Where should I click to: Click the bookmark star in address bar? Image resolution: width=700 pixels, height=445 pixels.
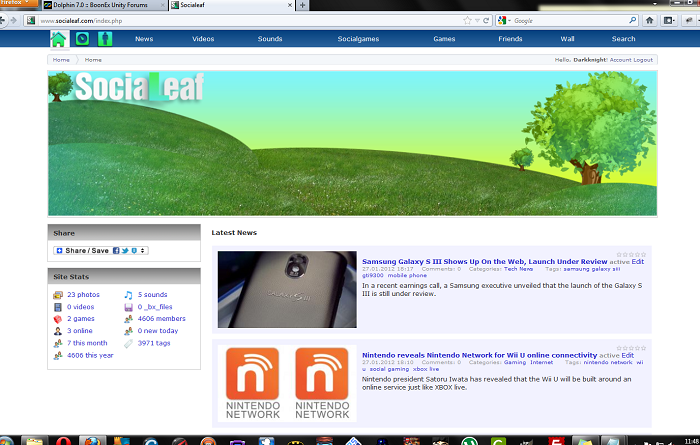(466, 20)
